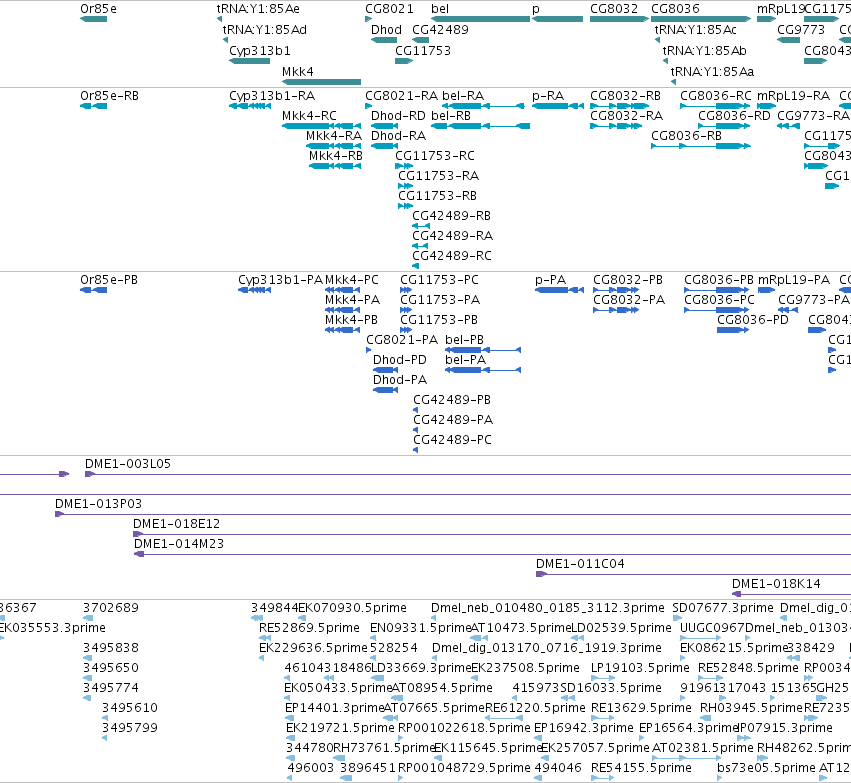This screenshot has width=851, height=783.
Task: Click the tRNA:Y1:85Ab label
Action: 704,51
